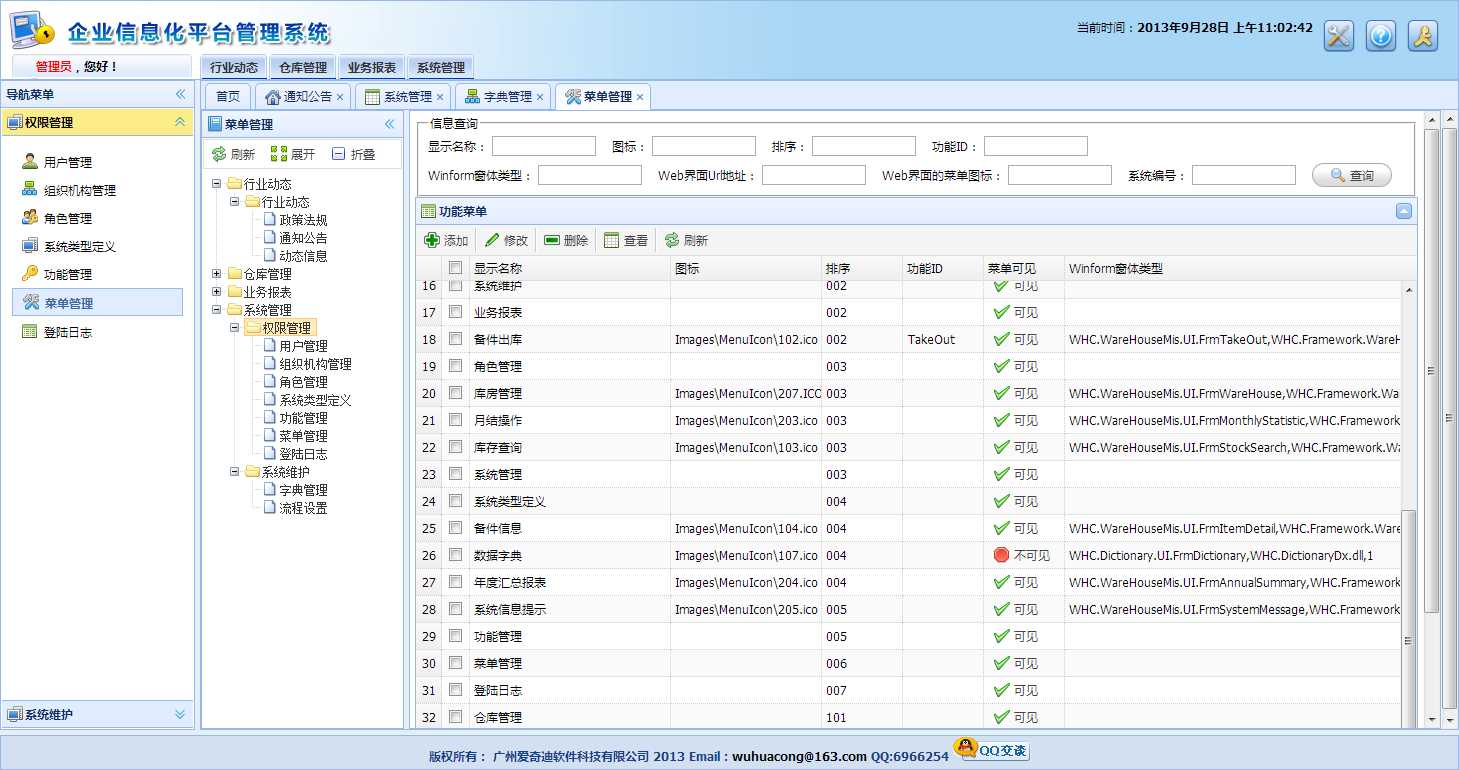Open the 仓库管理 top menu
Image resolution: width=1459 pixels, height=770 pixels.
(303, 68)
